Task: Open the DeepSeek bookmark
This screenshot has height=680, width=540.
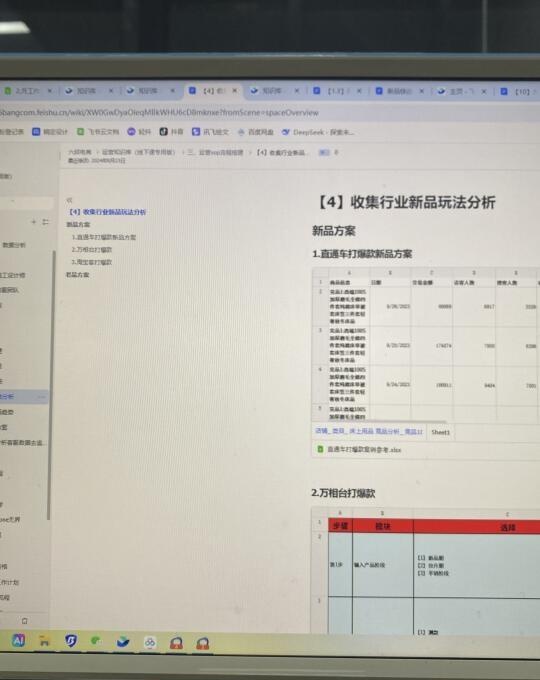Action: [317, 132]
